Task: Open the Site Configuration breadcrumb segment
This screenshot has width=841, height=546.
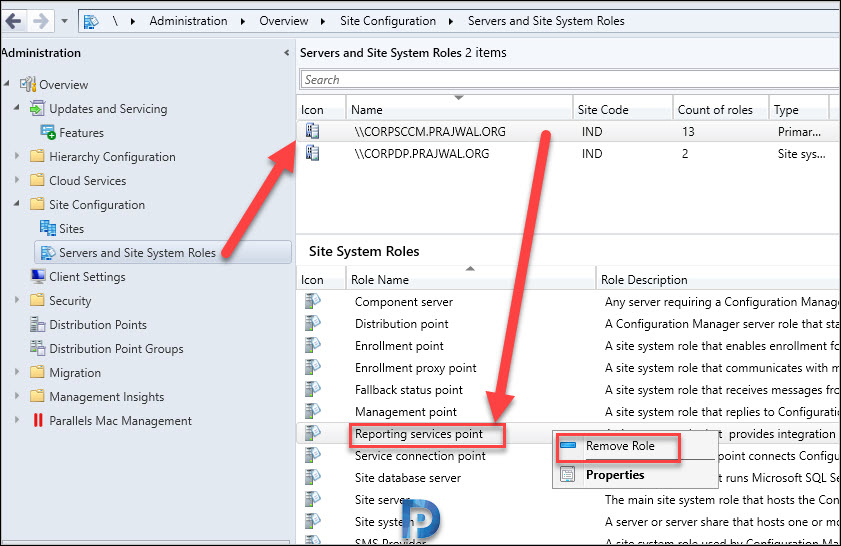Action: point(388,21)
